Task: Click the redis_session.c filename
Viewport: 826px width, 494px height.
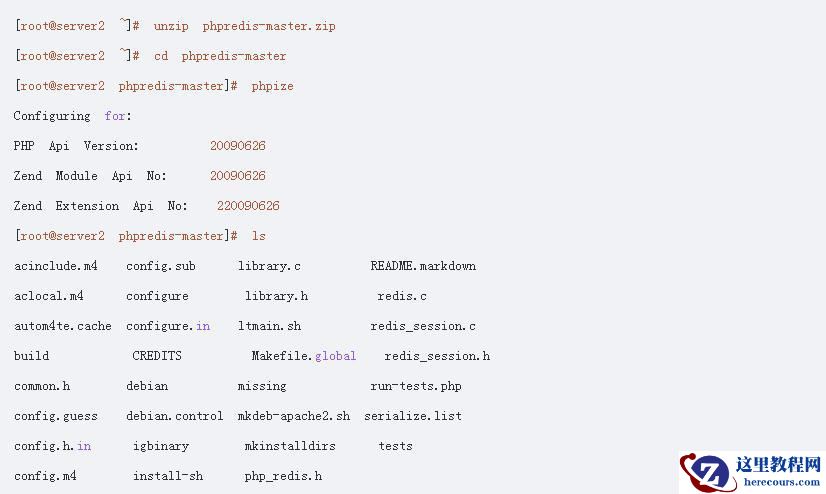Action: 423,326
